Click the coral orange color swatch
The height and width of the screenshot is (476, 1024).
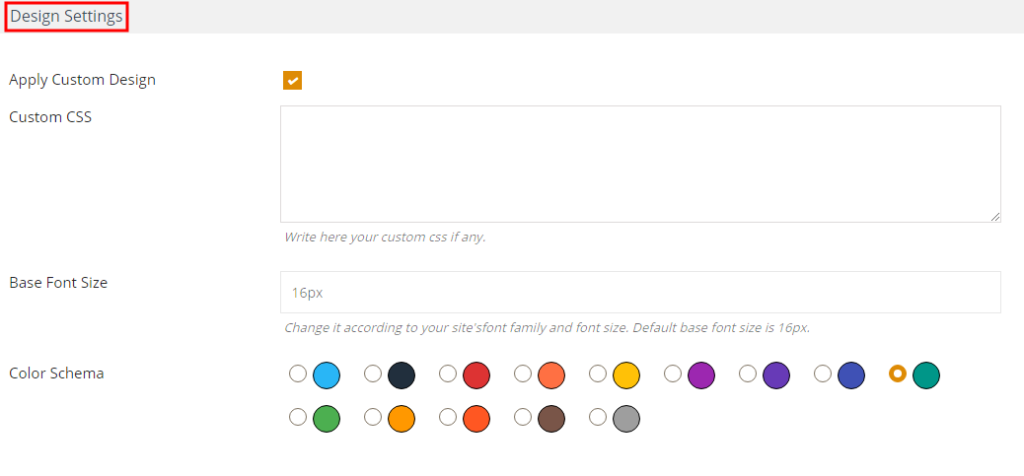pos(551,376)
